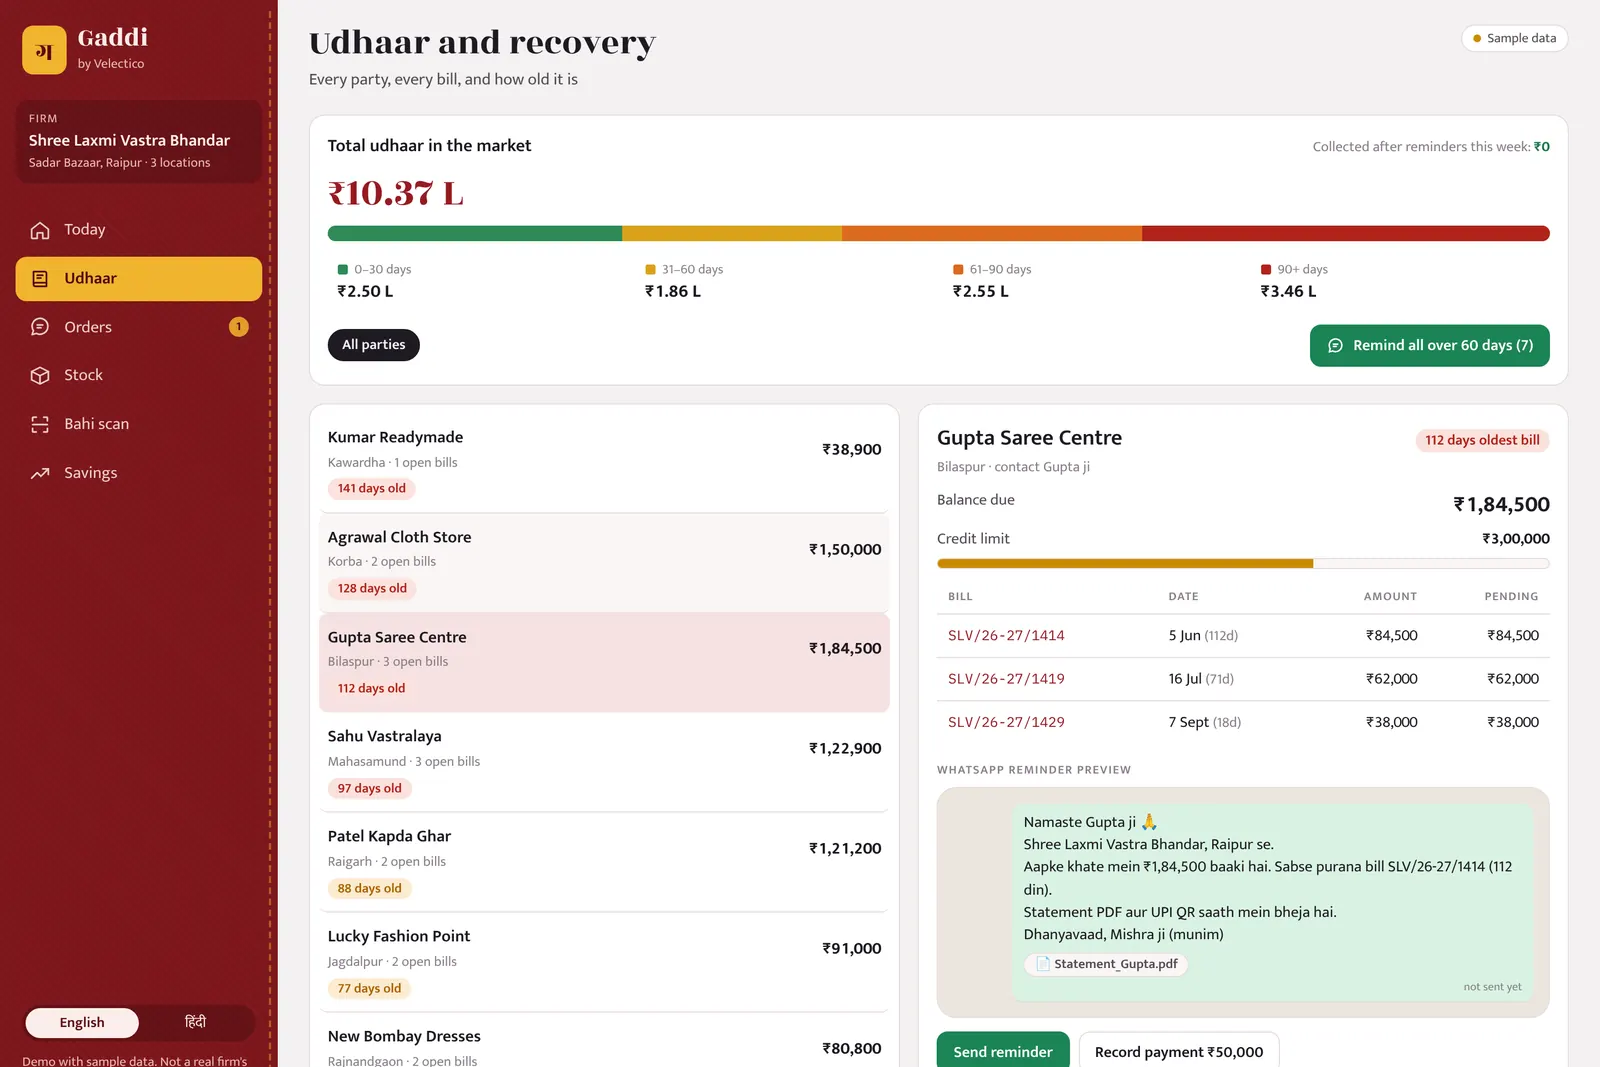This screenshot has height=1067, width=1600.
Task: Select Patel Kapda Ghar party row
Action: (604, 862)
